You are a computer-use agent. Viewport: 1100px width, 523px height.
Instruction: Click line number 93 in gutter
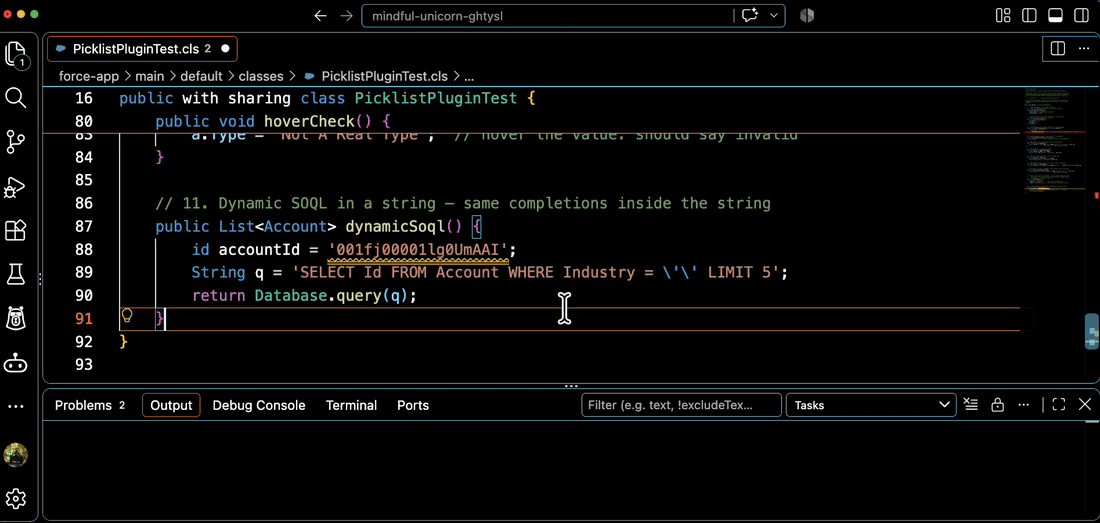coord(83,365)
